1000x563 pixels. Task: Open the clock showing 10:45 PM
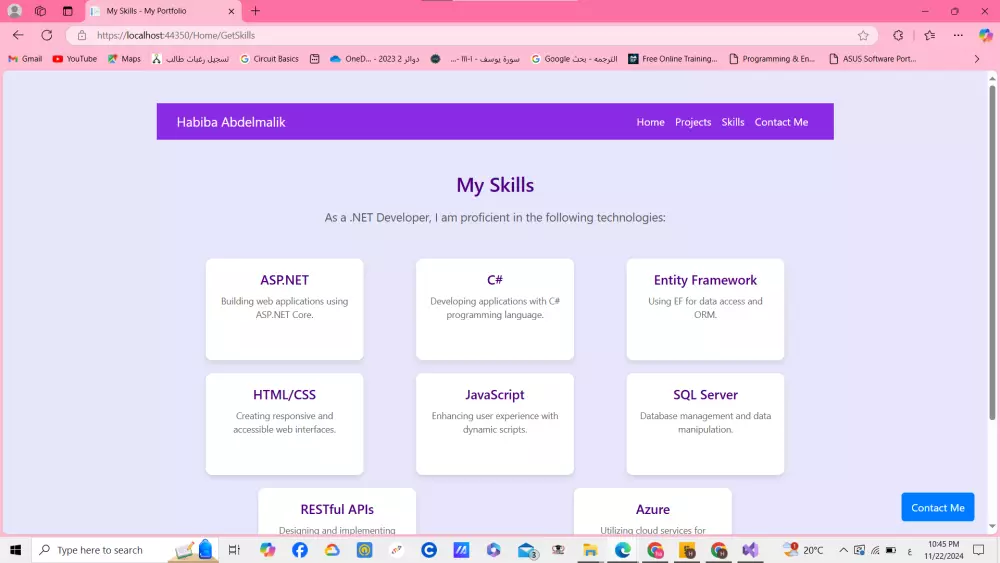pos(945,550)
